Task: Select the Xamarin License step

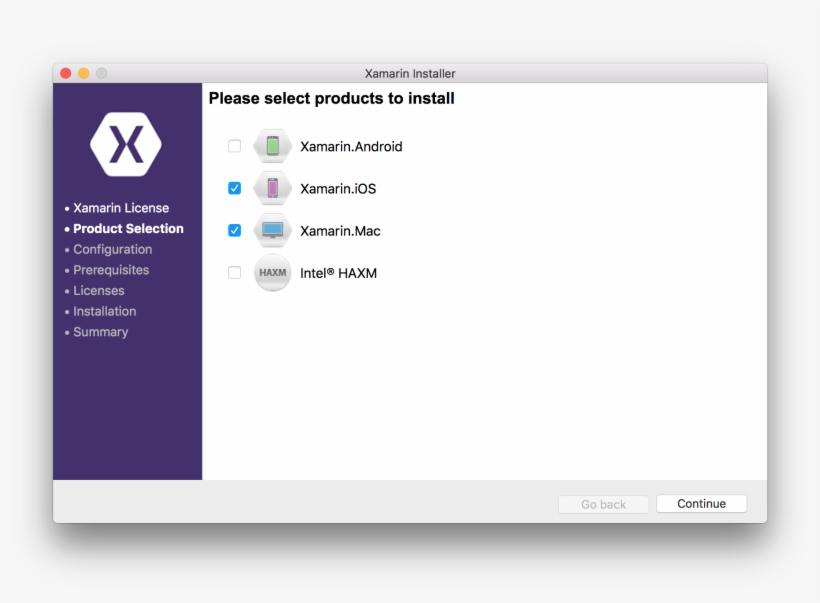Action: click(x=120, y=208)
